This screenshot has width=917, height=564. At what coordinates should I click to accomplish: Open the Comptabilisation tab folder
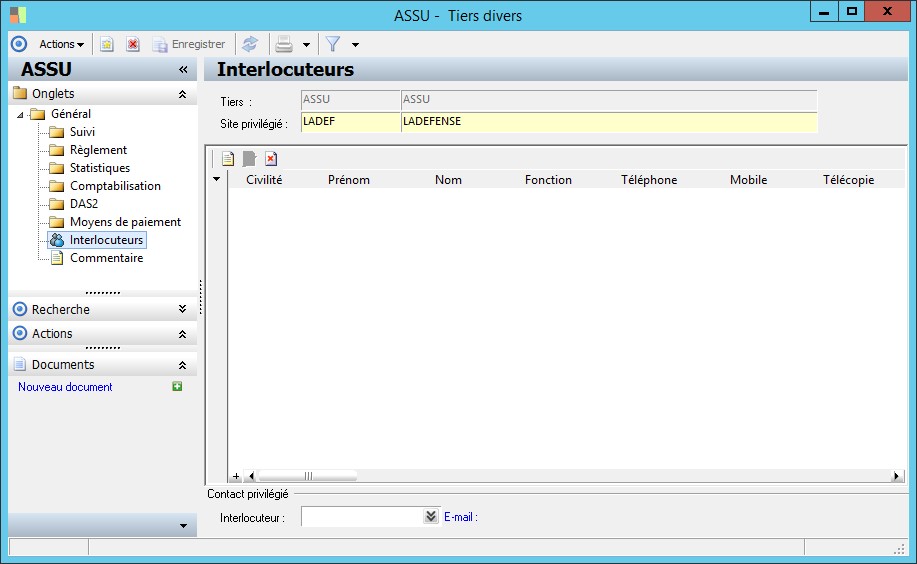click(x=115, y=186)
